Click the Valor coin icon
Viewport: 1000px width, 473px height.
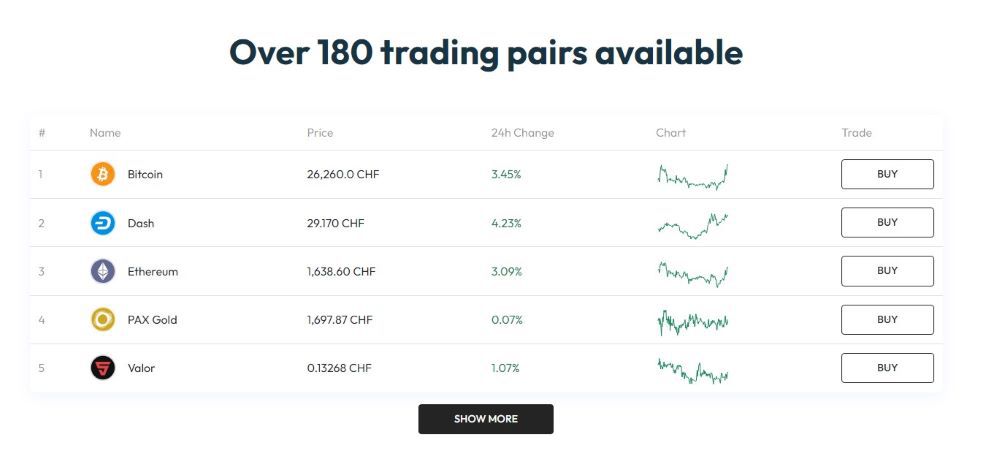click(x=103, y=368)
